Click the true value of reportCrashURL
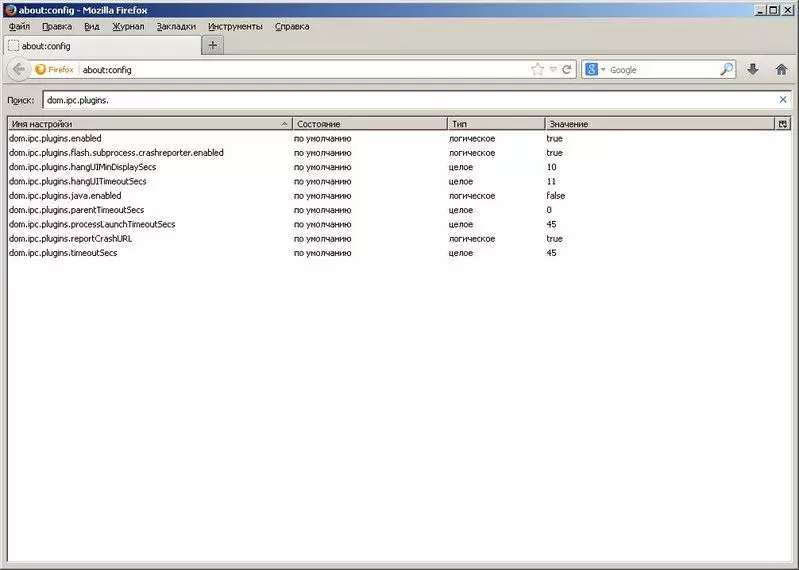The width and height of the screenshot is (799, 570). click(x=554, y=238)
